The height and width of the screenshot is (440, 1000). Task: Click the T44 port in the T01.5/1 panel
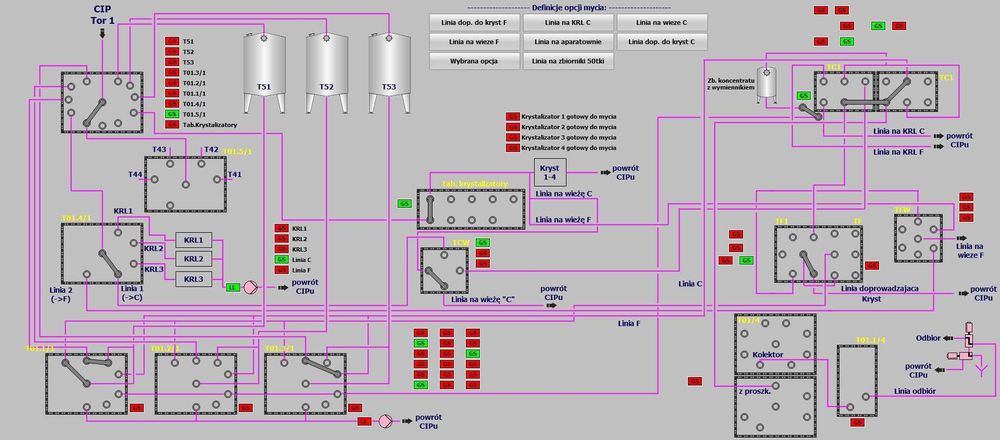154,180
